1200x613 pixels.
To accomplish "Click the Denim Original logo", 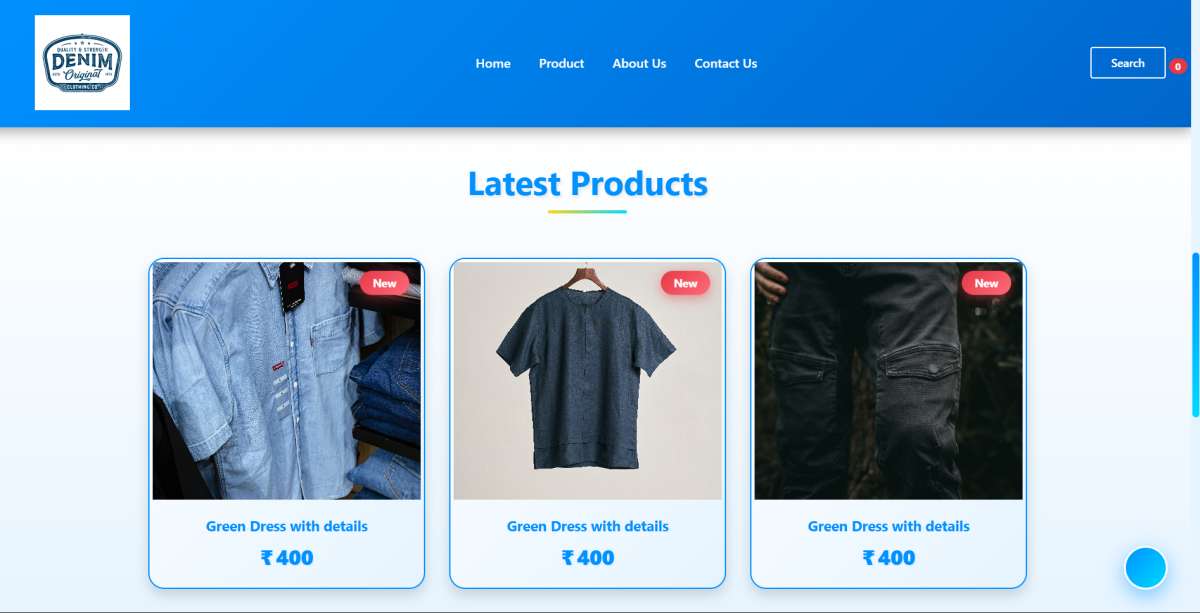I will [82, 63].
